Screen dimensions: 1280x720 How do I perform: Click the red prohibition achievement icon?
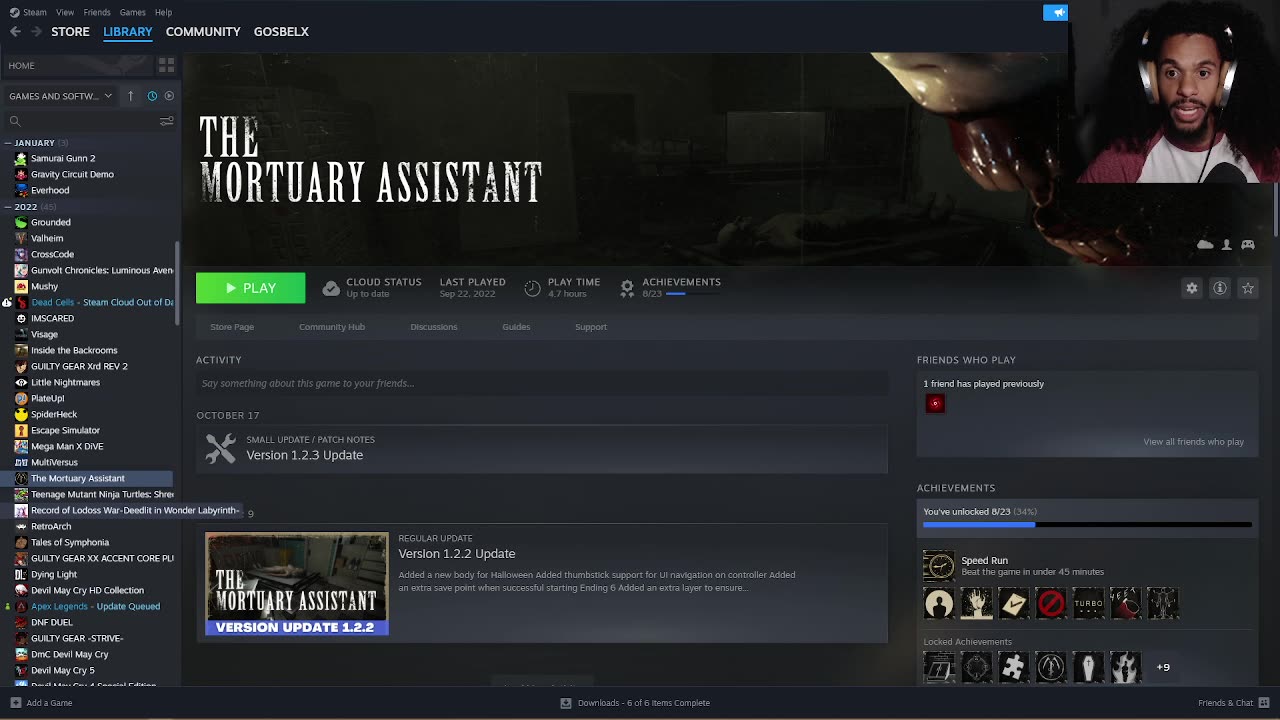point(1051,604)
